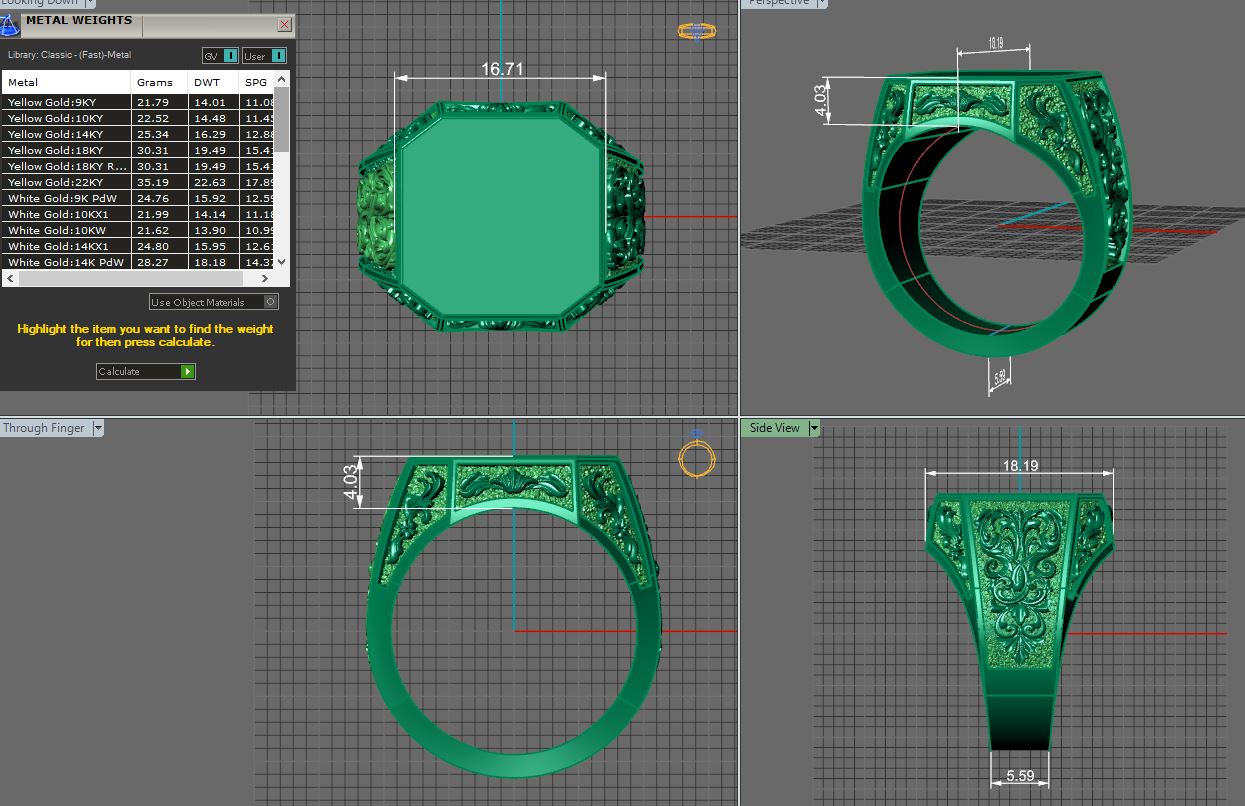Select the 4.03 dimension in Perspective view

click(821, 101)
